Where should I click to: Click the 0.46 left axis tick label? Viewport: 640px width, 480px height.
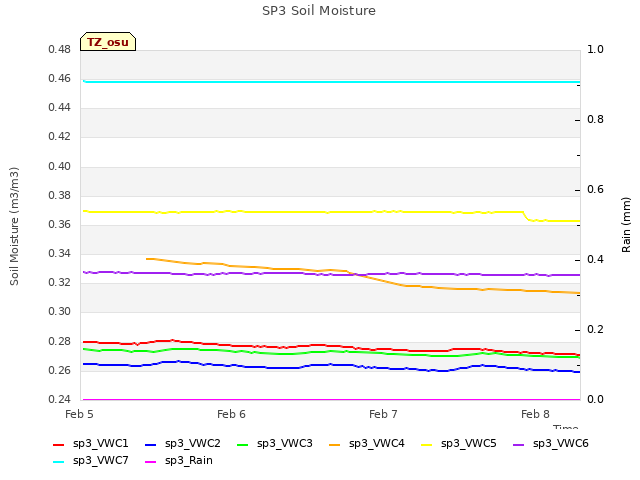[x=60, y=78]
